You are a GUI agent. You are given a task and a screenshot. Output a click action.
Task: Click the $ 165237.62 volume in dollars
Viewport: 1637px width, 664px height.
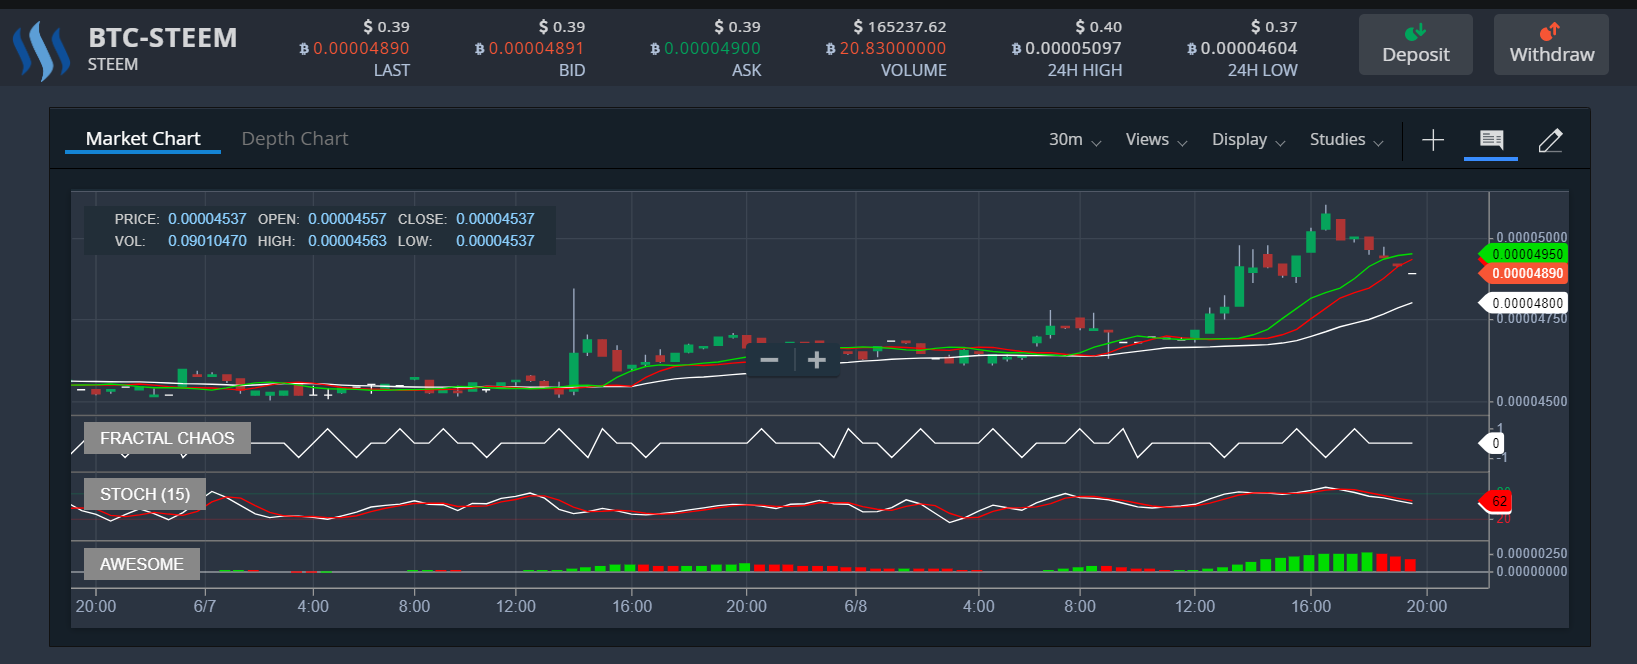pyautogui.click(x=900, y=27)
